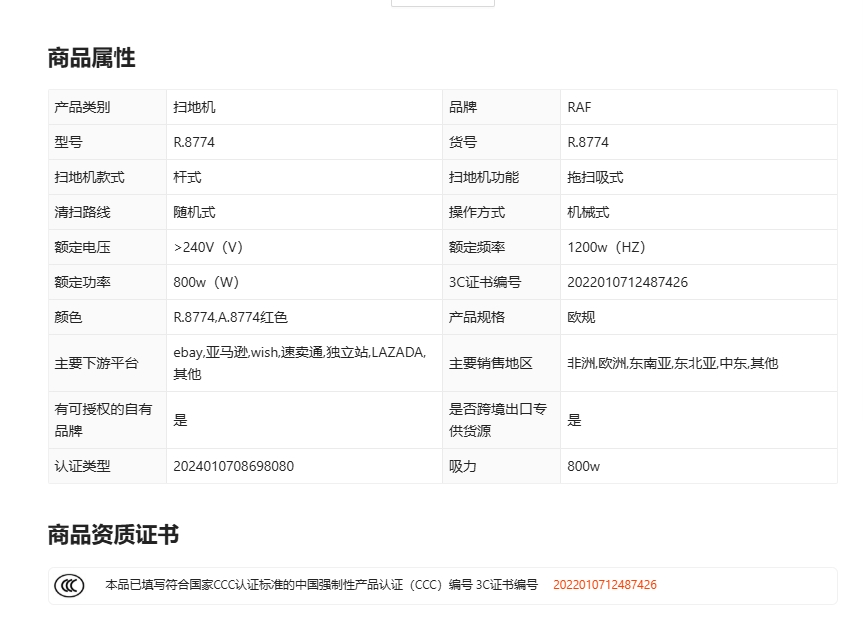Click the R.8774 value beside 货号
This screenshot has height=636, width=863.
tap(588, 142)
